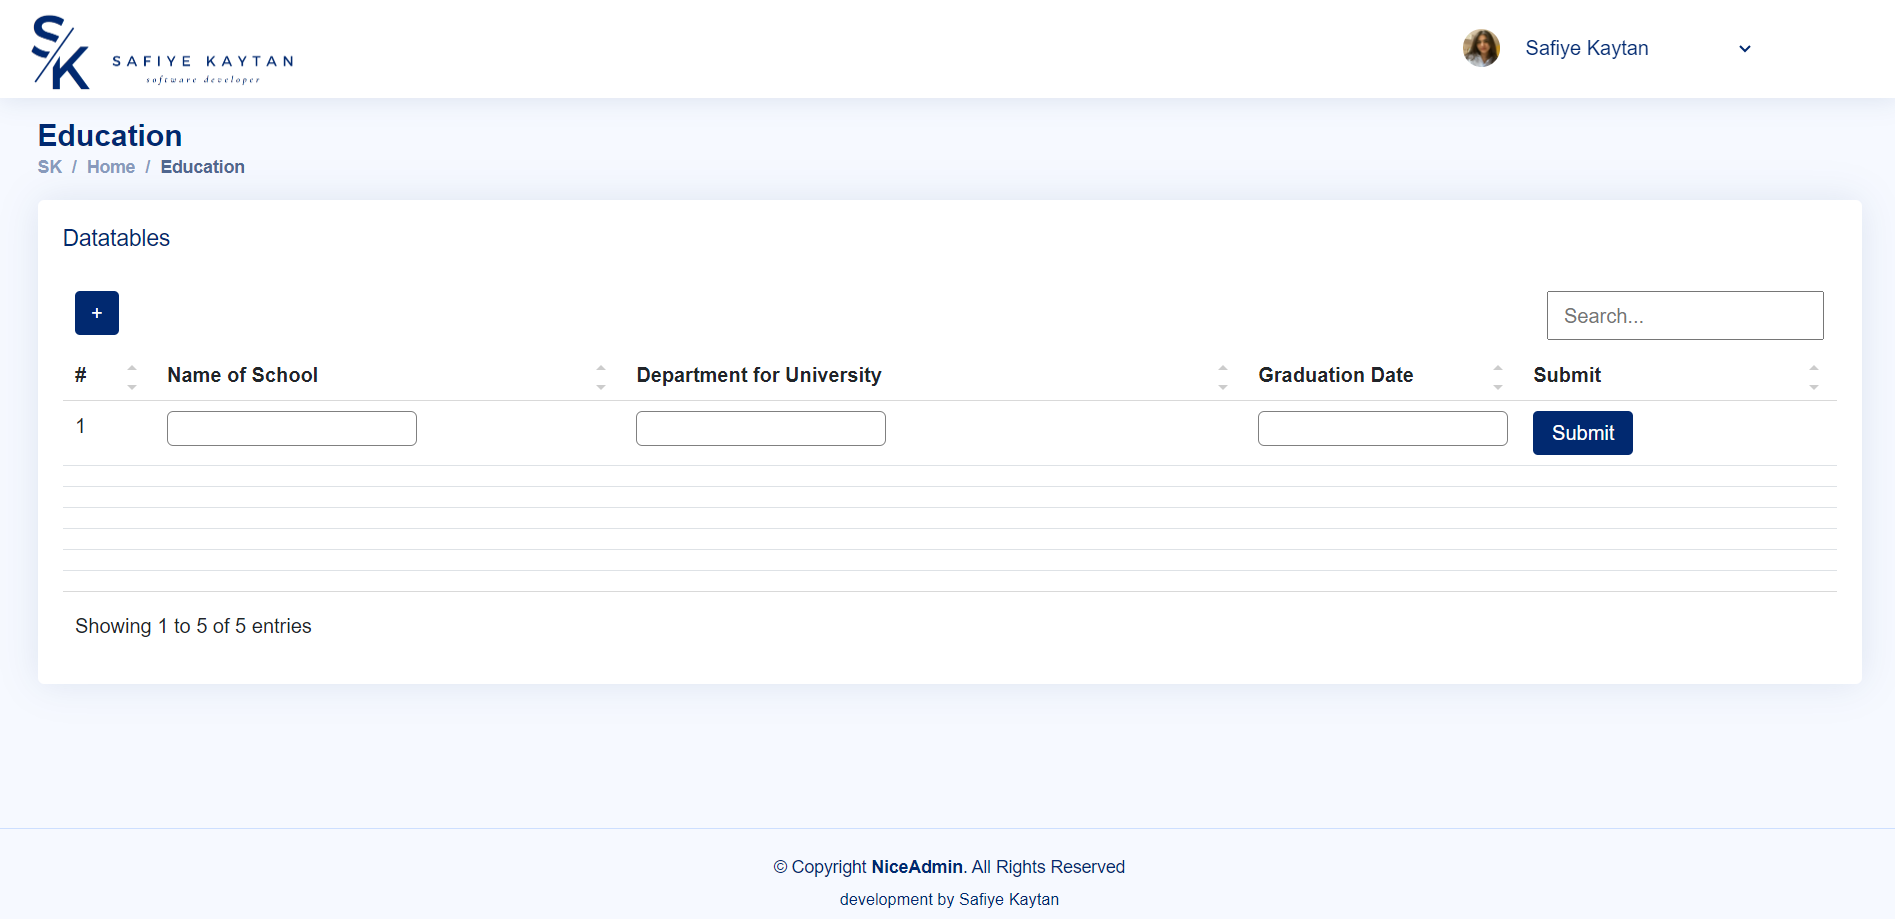The image size is (1895, 919).
Task: Click the SK breadcrumb link
Action: tap(49, 166)
